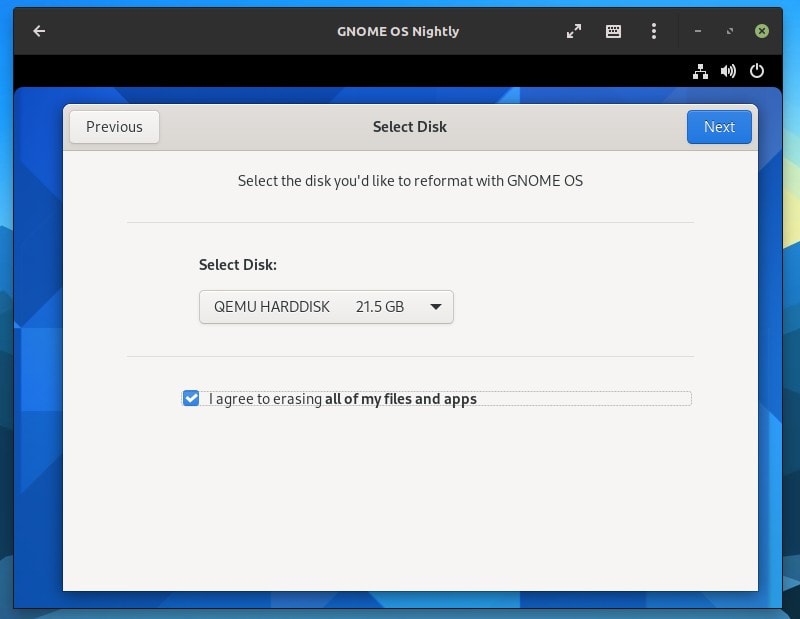Click the GNOME OS Nightly window title
This screenshot has width=800, height=619.
coord(398,31)
